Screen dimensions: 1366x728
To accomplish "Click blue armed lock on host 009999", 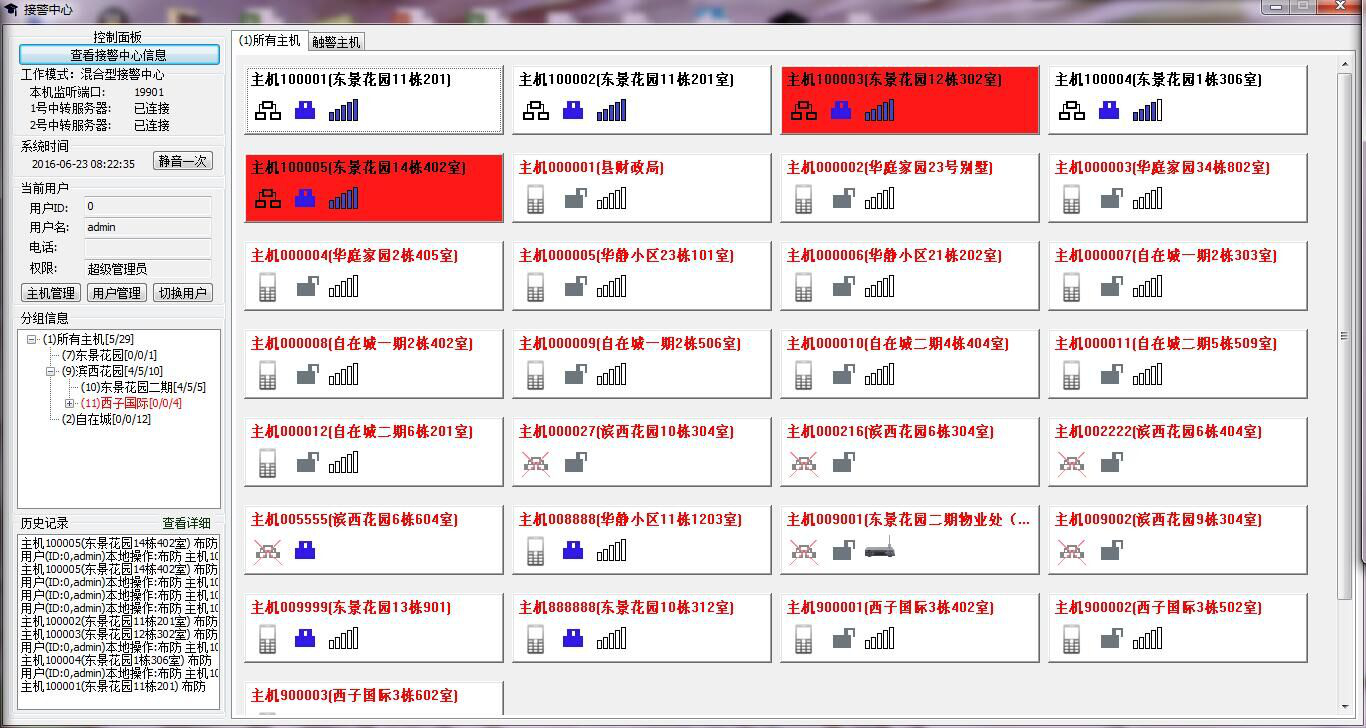I will tap(305, 638).
